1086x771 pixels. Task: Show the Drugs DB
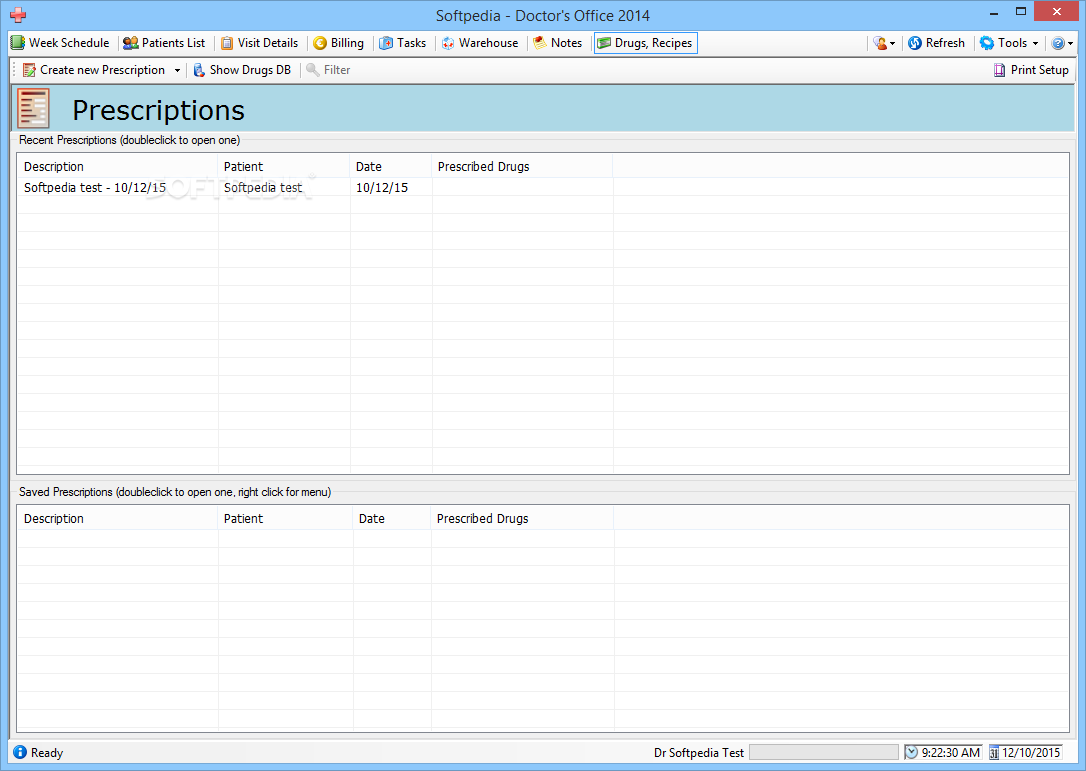(x=250, y=70)
